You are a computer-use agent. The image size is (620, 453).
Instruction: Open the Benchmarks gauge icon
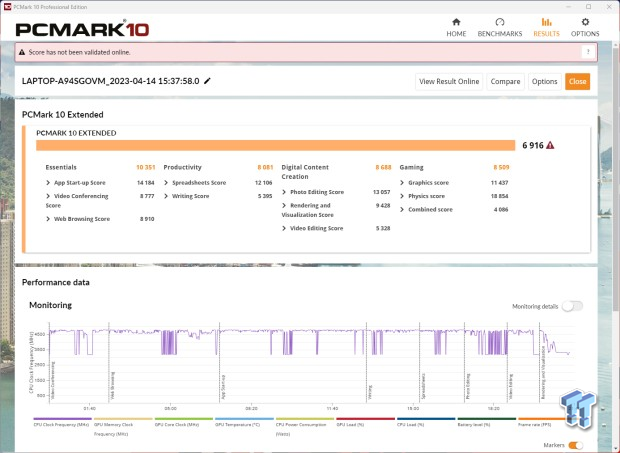coord(500,22)
